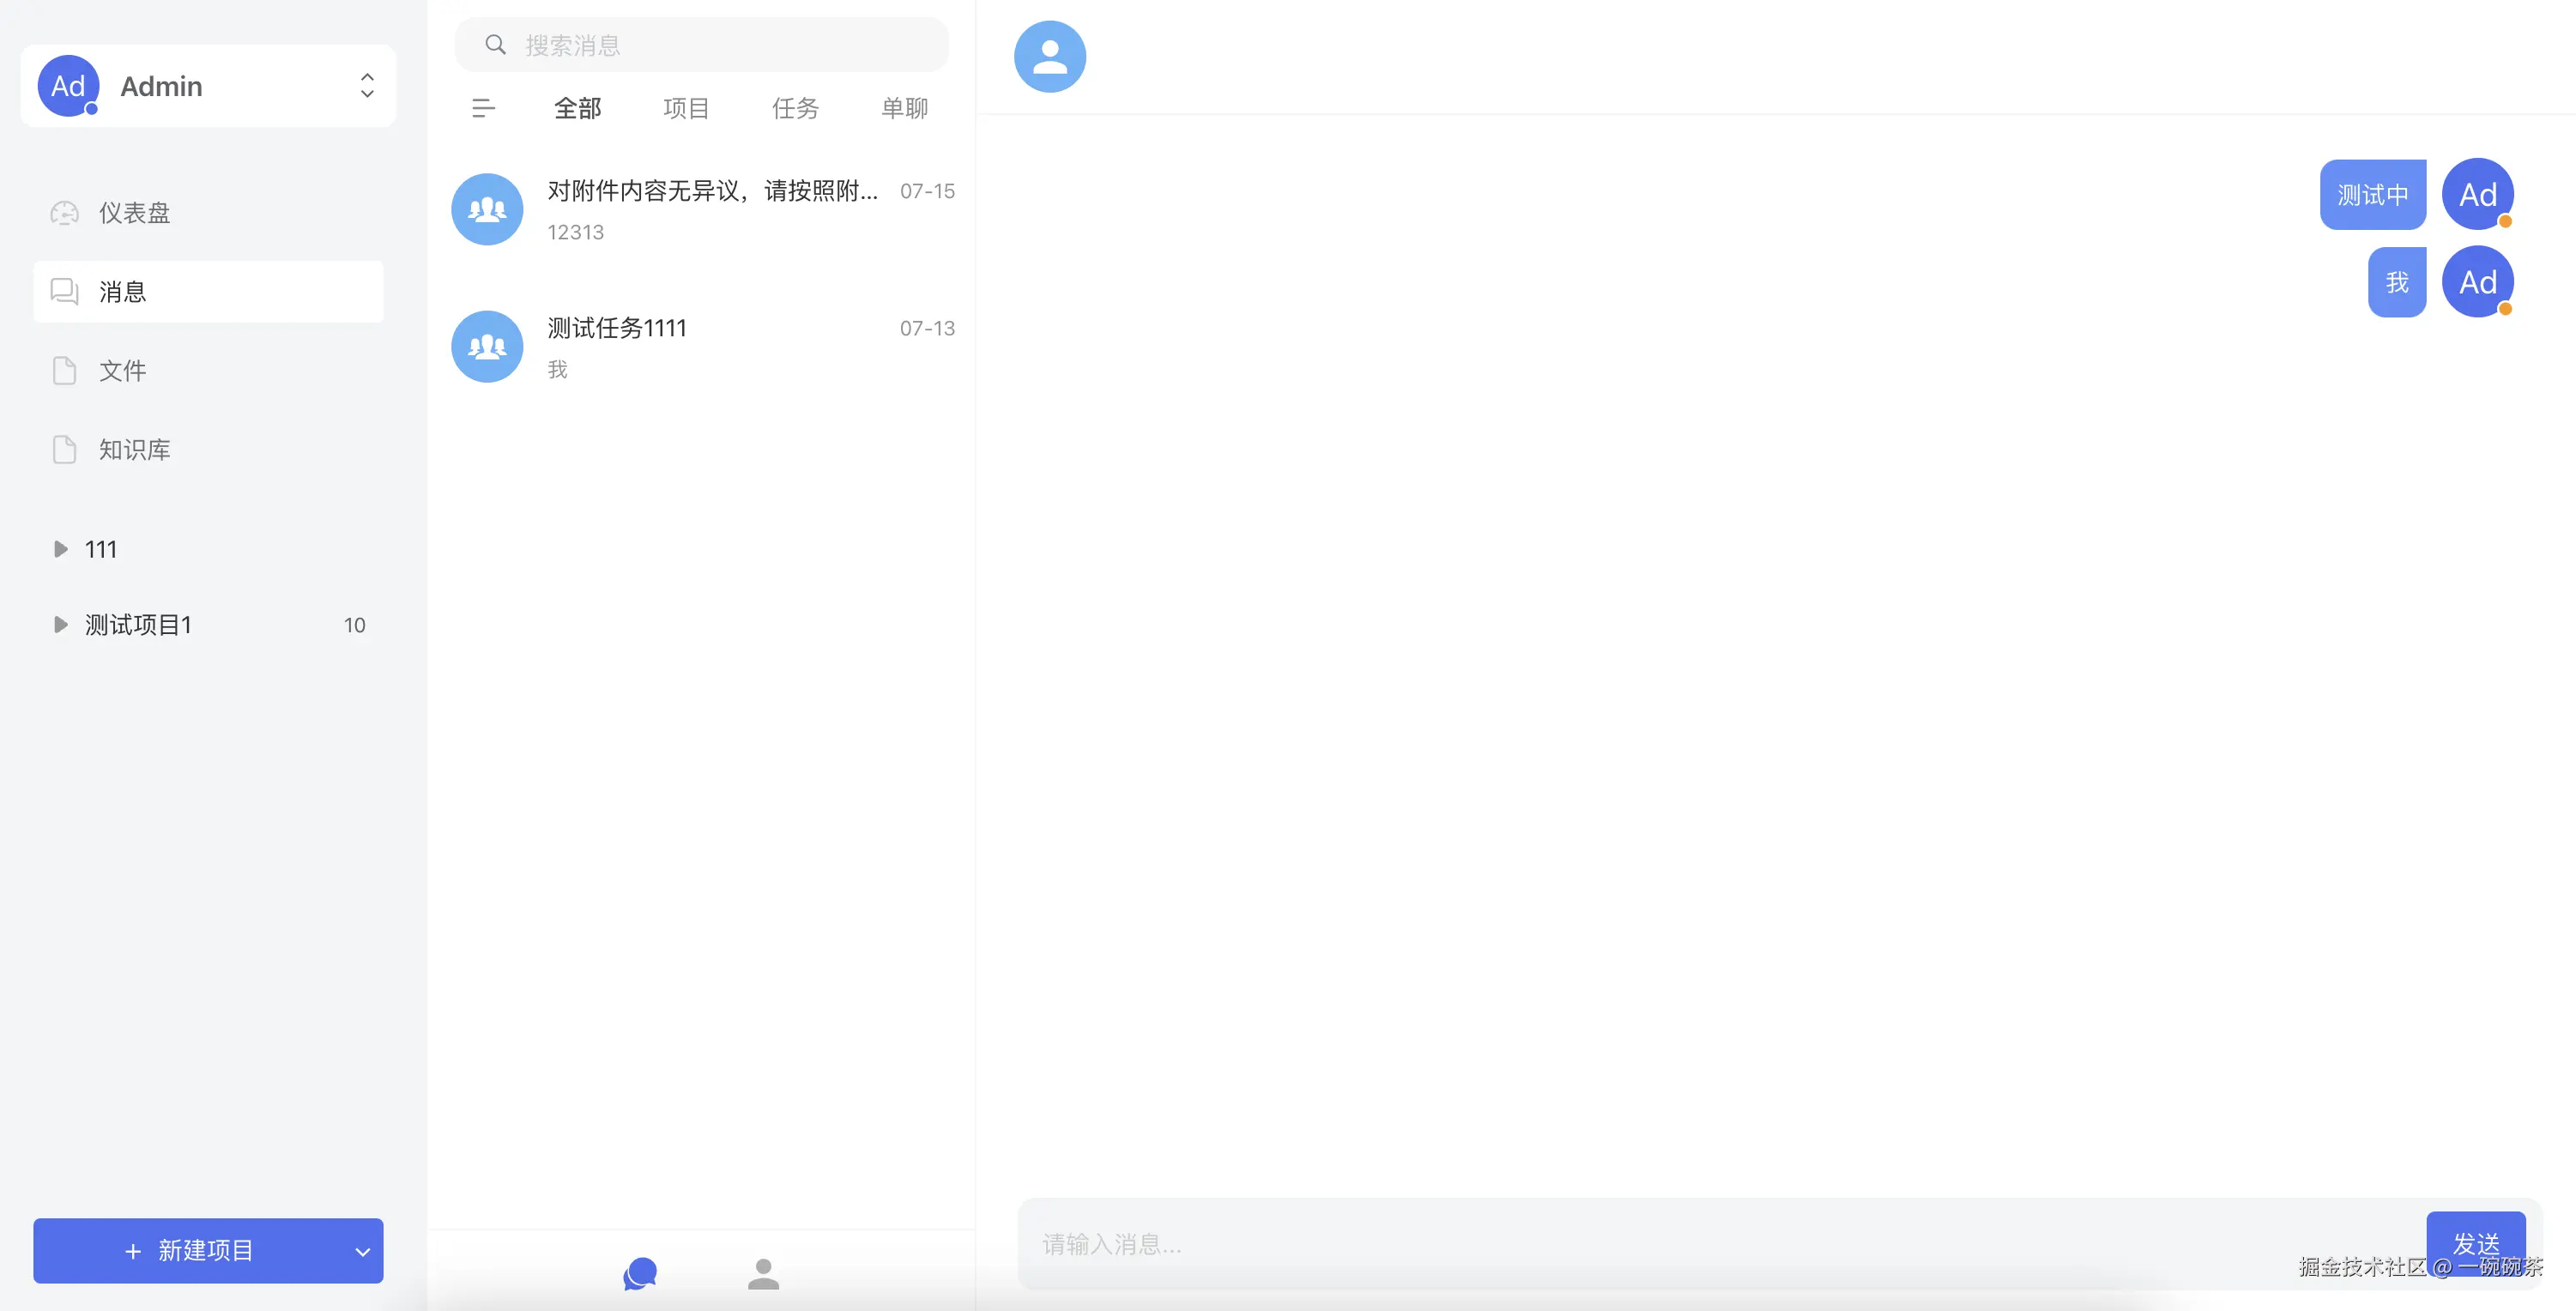Expand the 测试项目1 project tree
This screenshot has height=1311, width=2576.
coord(60,625)
